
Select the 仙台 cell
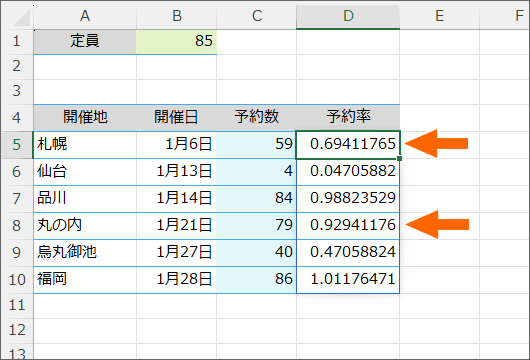point(85,172)
